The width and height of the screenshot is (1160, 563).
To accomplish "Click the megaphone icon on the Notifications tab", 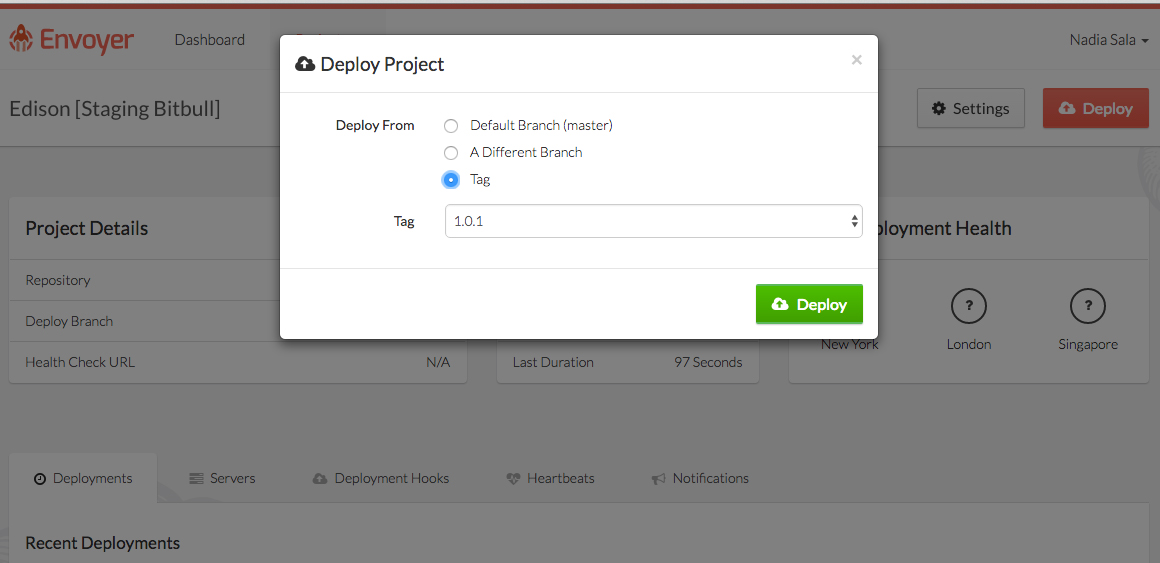I will [658, 479].
